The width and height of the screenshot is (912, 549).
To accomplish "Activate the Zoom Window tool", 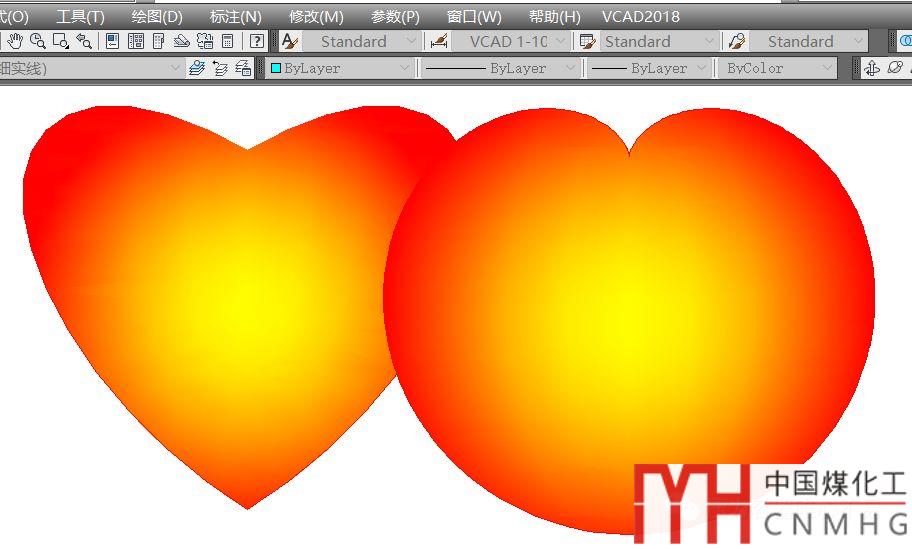I will [60, 41].
